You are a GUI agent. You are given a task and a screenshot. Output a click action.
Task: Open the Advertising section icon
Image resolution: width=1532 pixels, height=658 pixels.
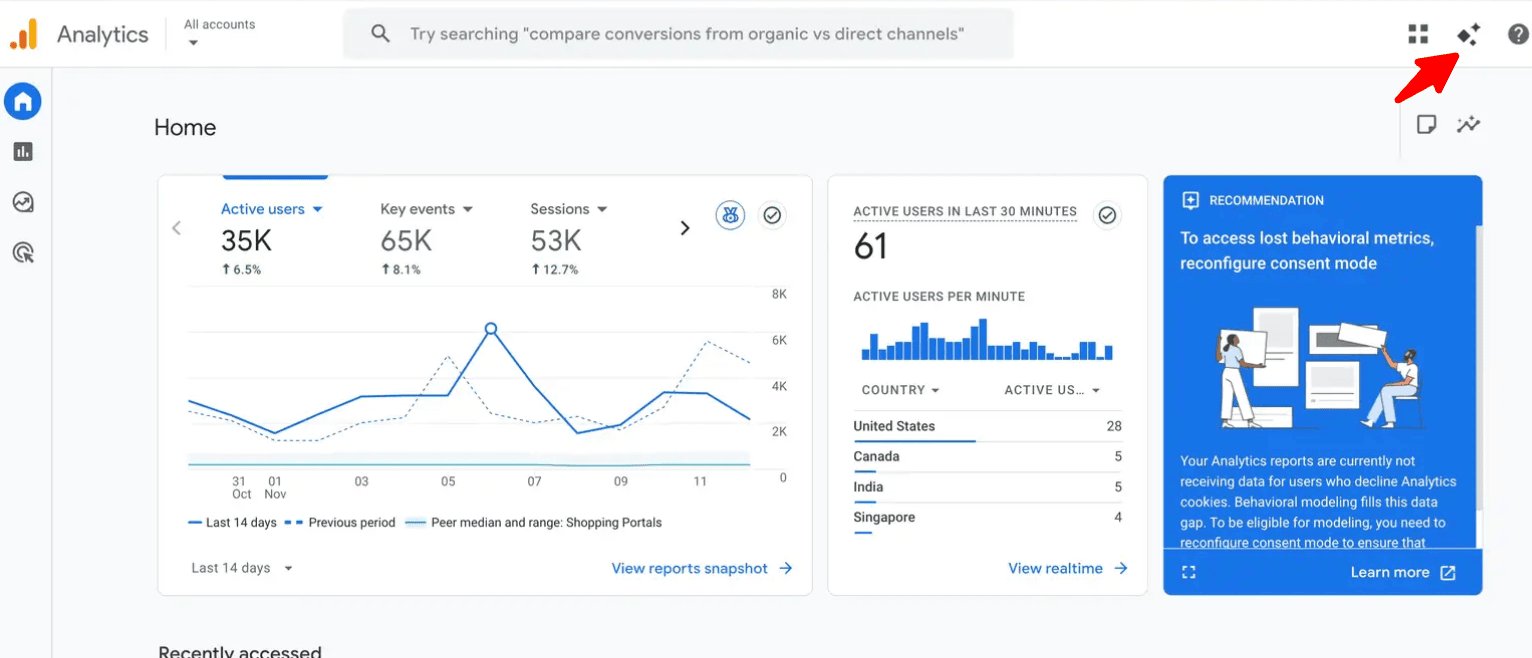pyautogui.click(x=22, y=252)
